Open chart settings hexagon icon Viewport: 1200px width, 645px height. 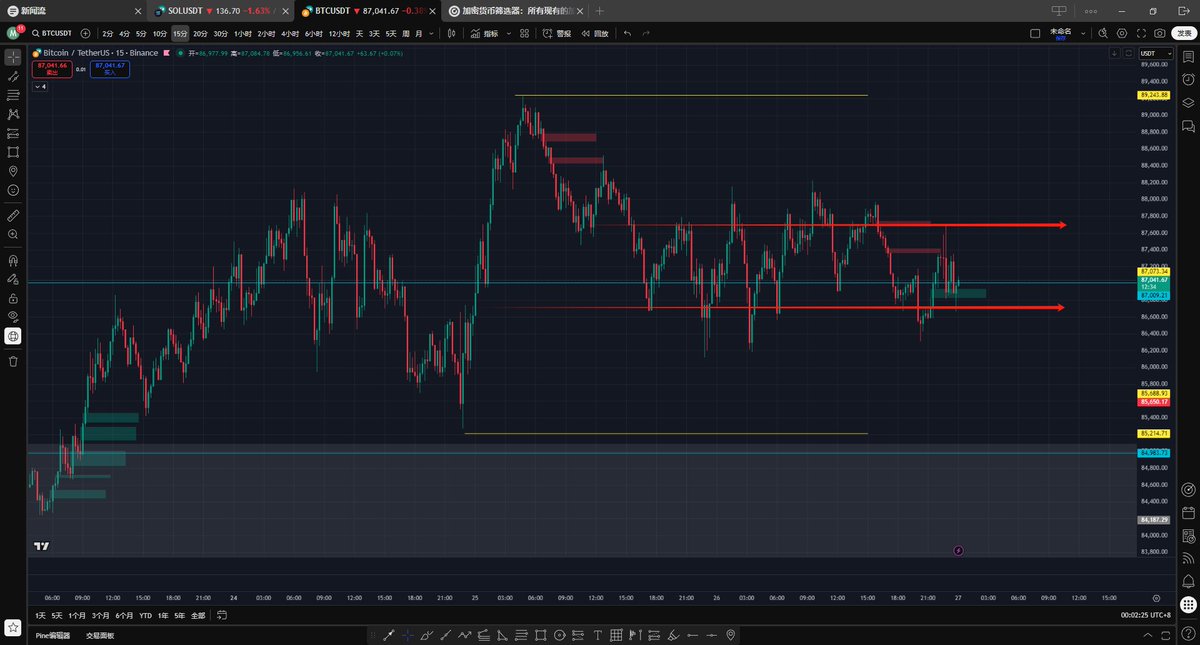click(x=1121, y=33)
